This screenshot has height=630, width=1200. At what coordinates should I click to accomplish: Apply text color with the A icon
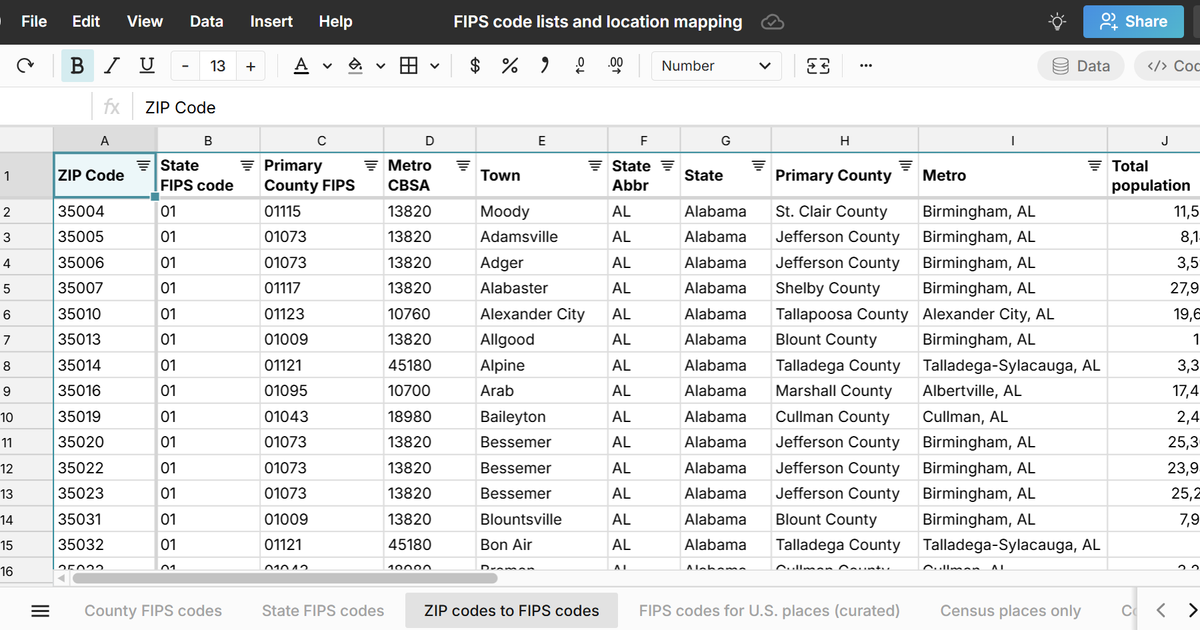(x=301, y=66)
